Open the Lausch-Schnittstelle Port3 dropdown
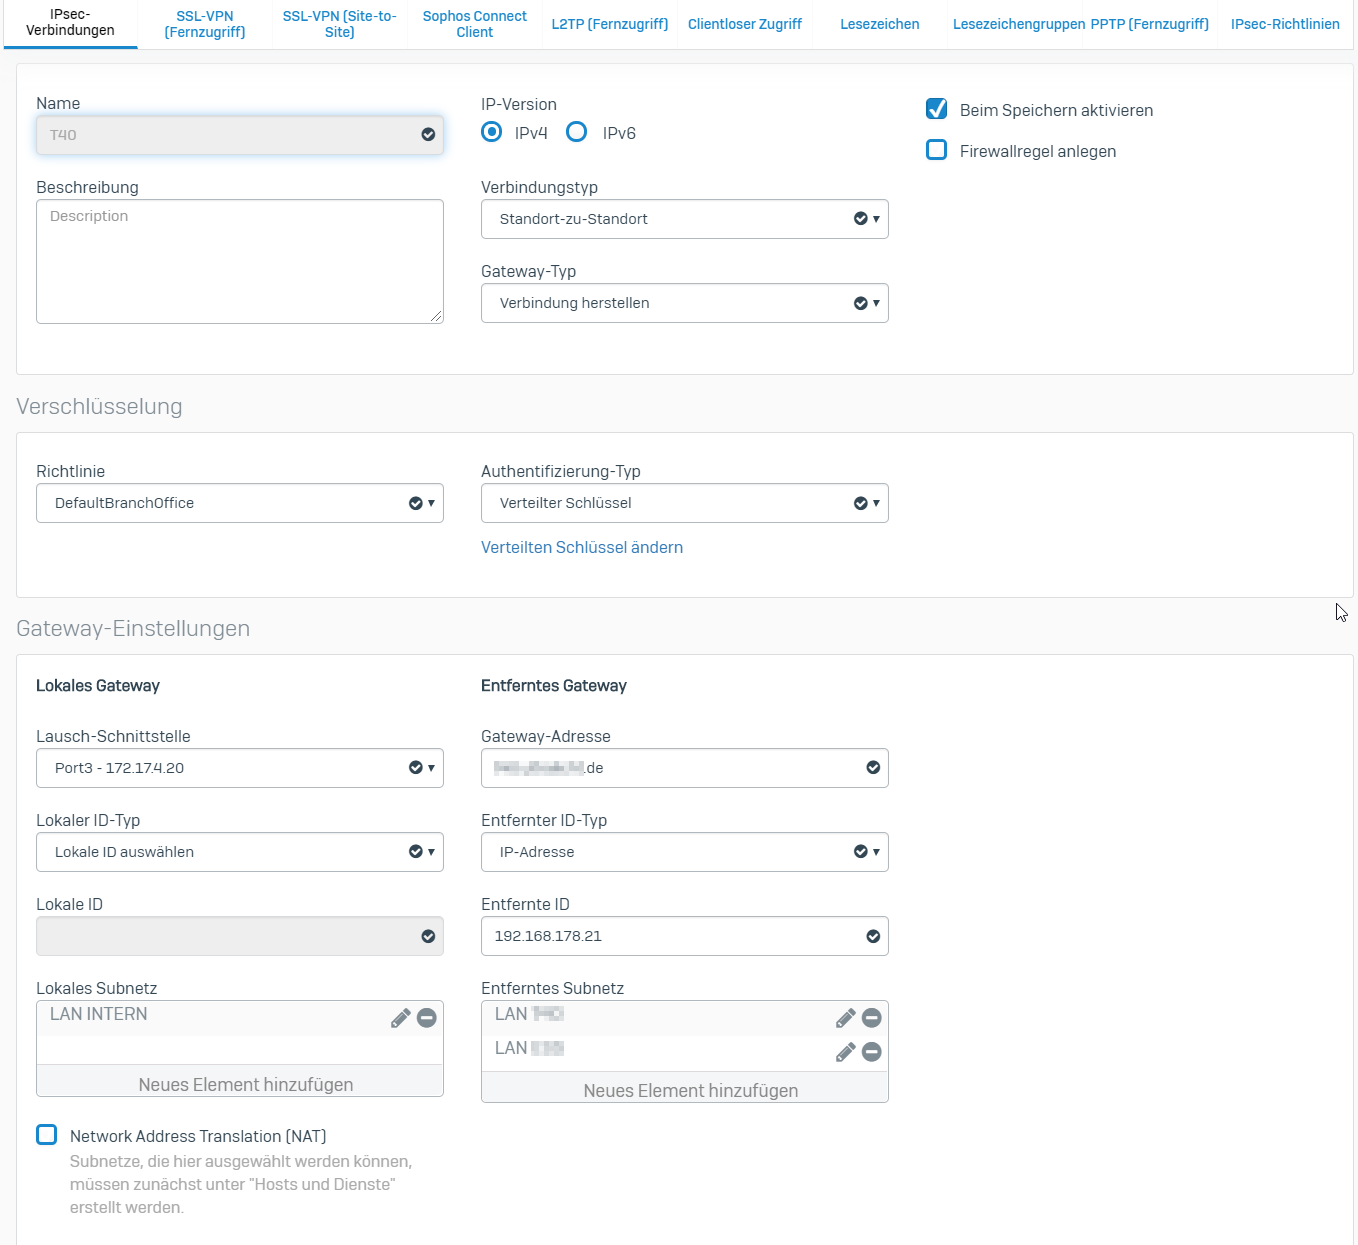Viewport: 1358px width, 1245px height. coord(239,768)
